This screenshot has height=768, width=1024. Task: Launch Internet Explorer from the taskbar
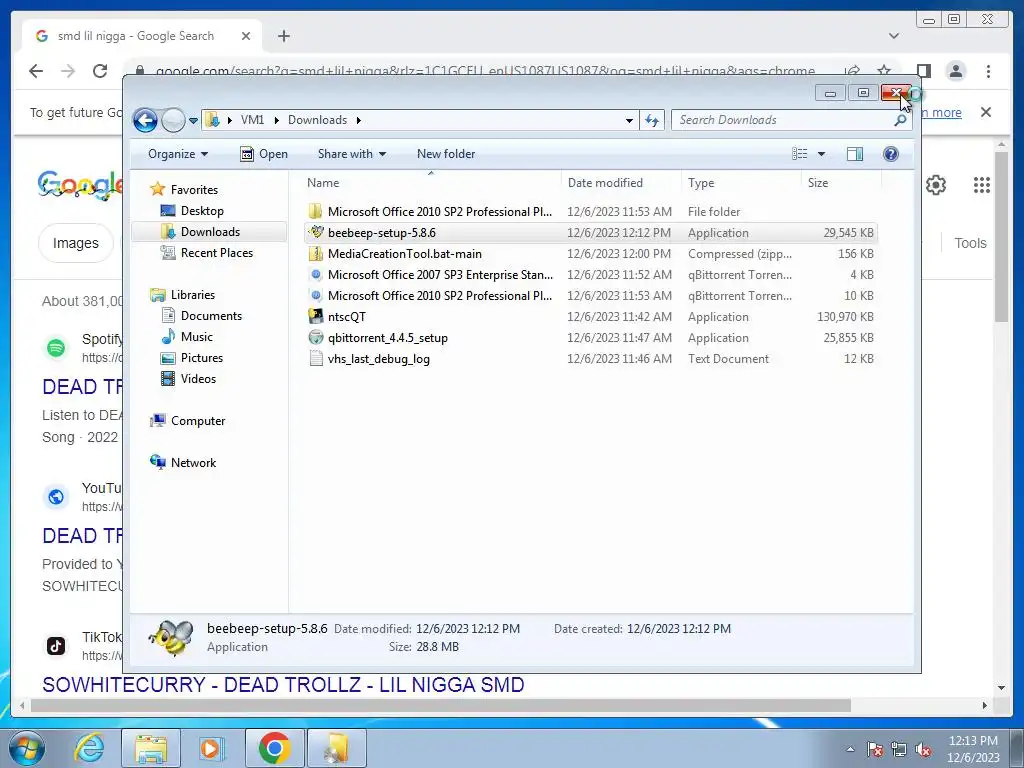[89, 748]
